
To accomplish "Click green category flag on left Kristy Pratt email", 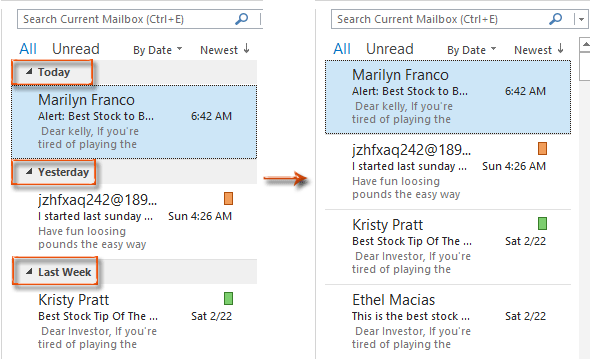I will pyautogui.click(x=228, y=298).
